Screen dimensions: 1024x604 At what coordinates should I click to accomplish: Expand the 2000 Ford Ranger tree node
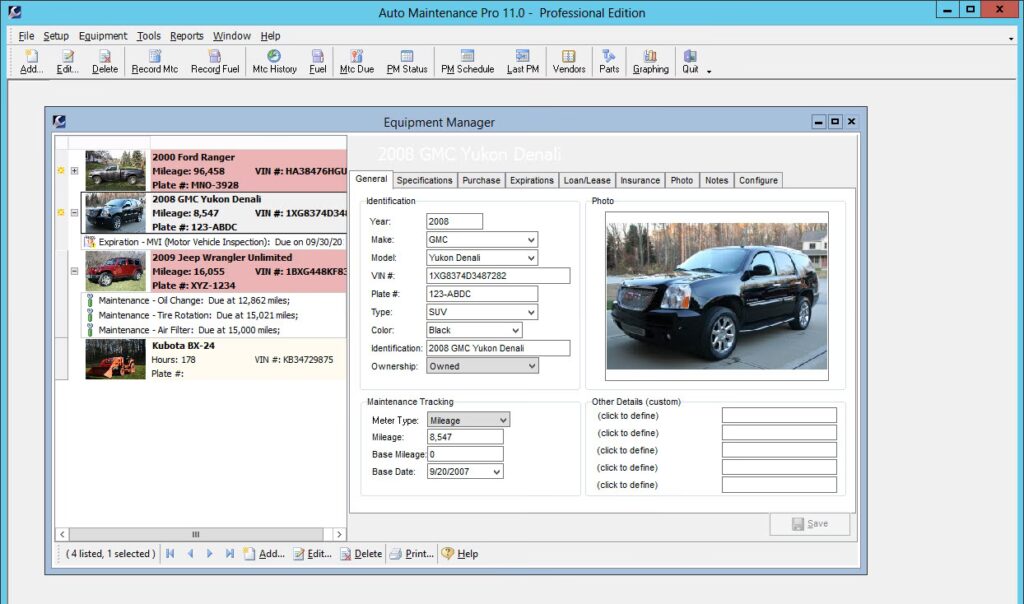pos(74,171)
